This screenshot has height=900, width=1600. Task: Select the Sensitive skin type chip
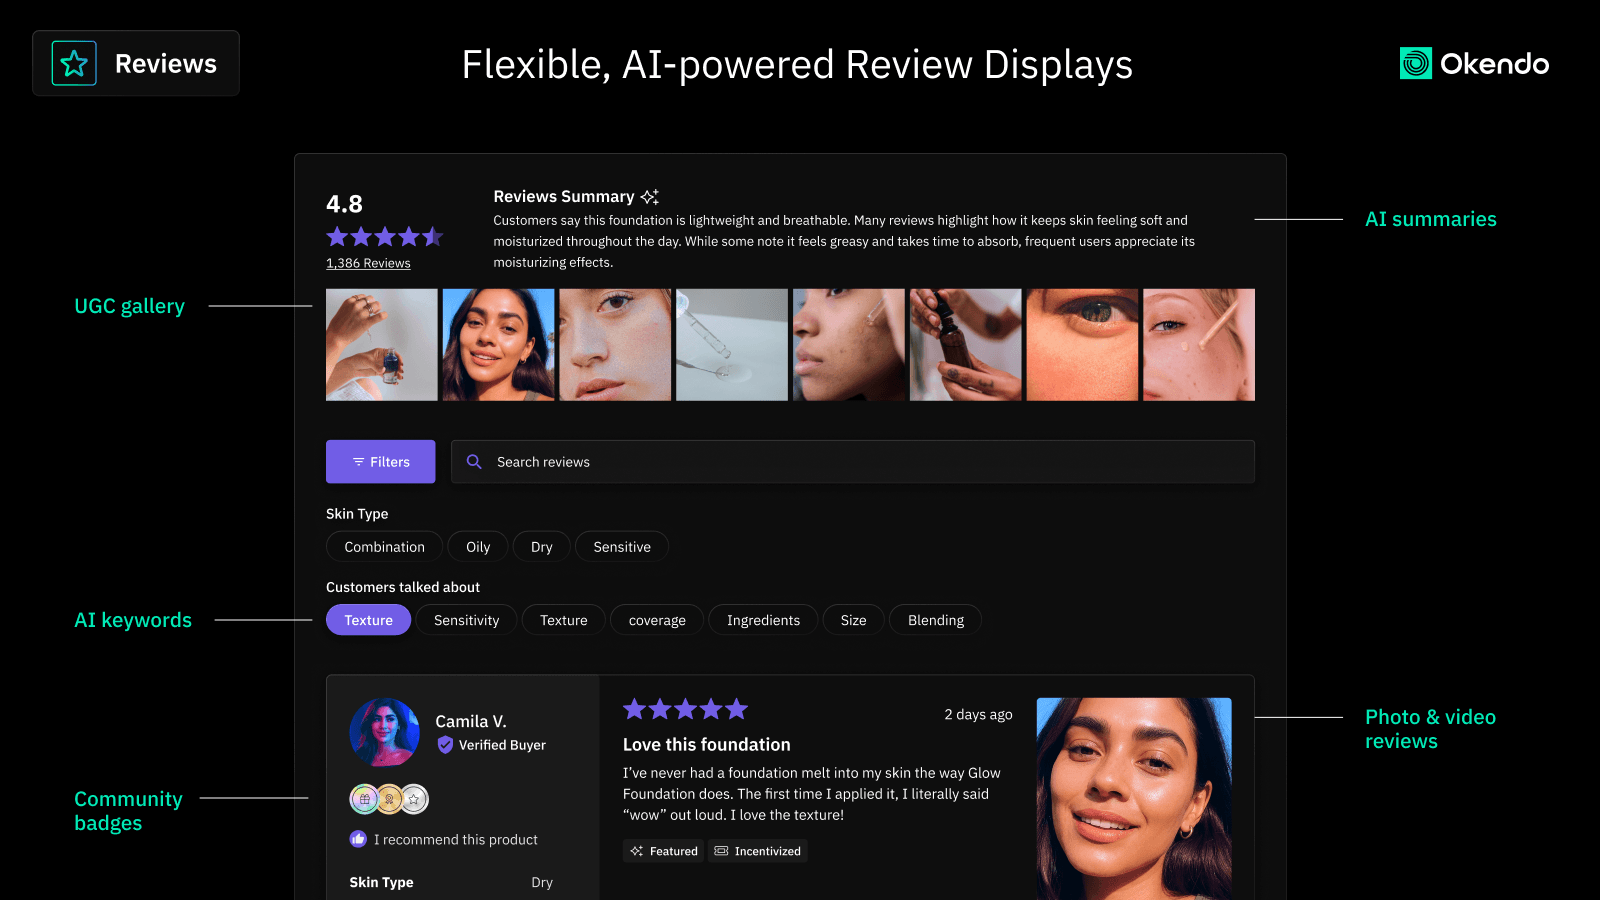coord(622,547)
